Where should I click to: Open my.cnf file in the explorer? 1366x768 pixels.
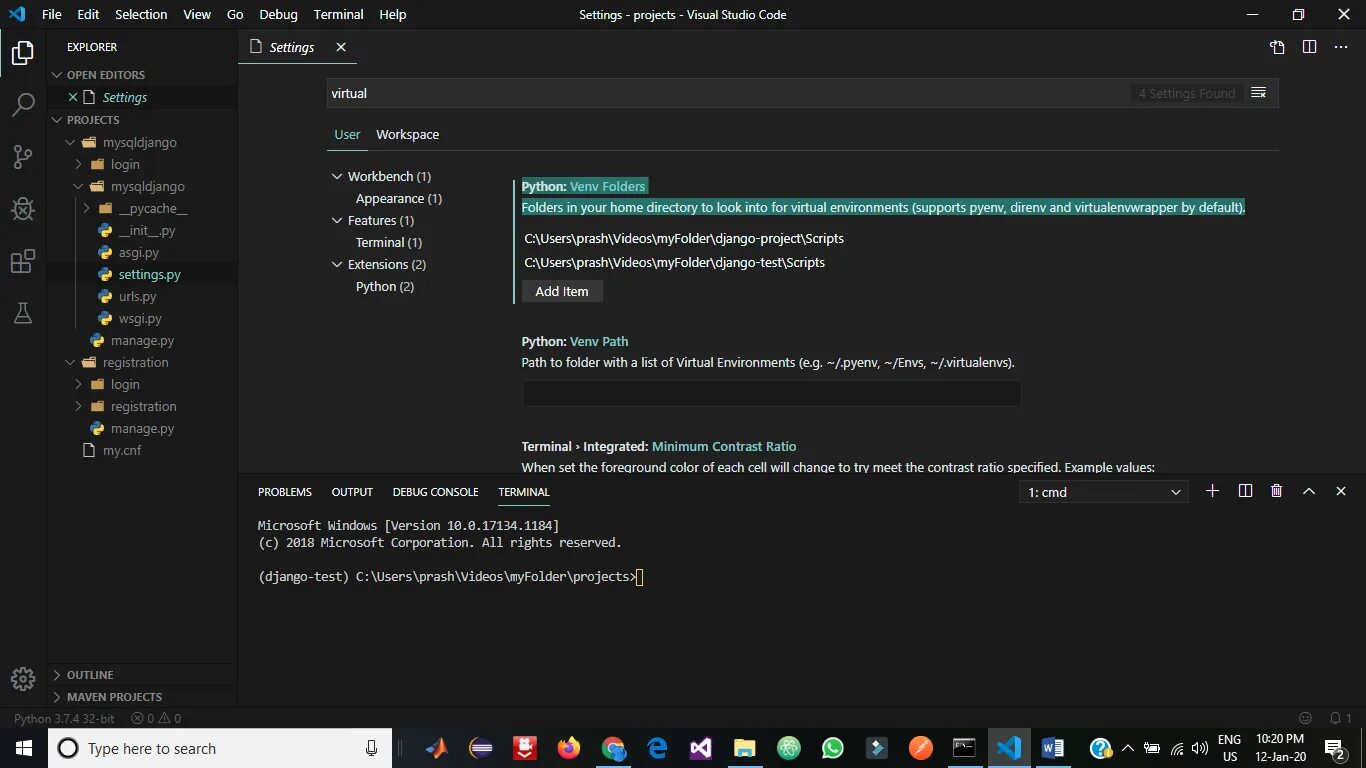coord(122,450)
